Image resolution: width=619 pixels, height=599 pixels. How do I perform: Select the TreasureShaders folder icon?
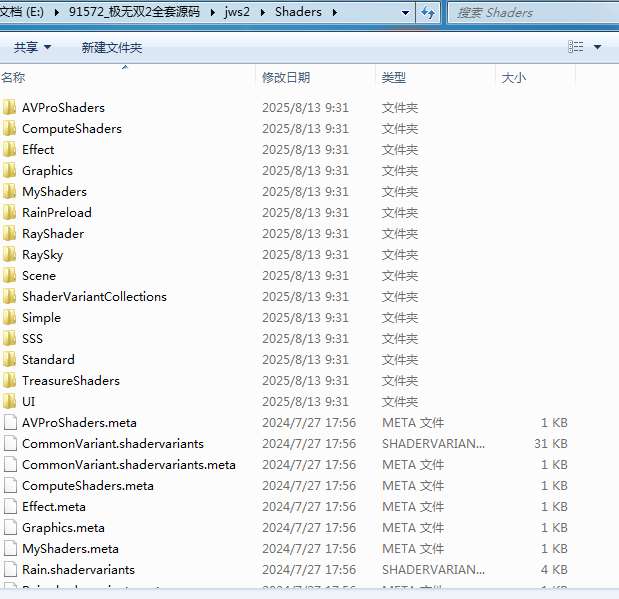10,381
